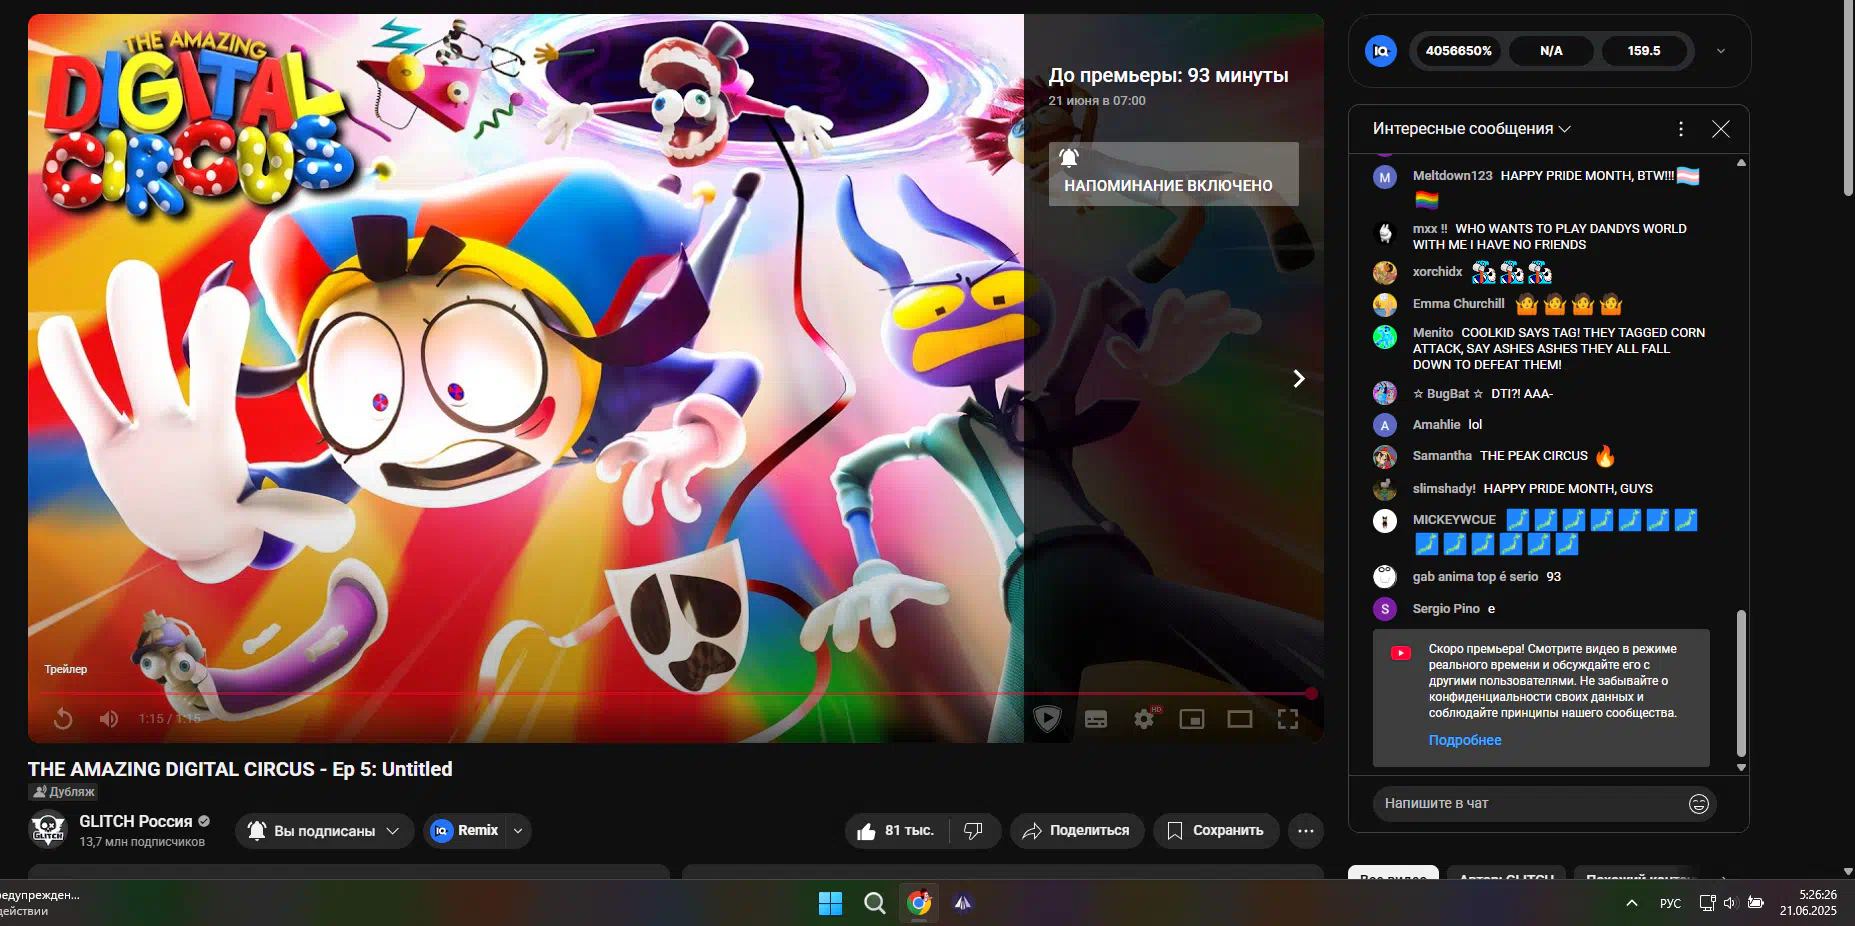Viewport: 1855px width, 926px height.
Task: Open more actions three-dot menu under video
Action: point(1306,831)
